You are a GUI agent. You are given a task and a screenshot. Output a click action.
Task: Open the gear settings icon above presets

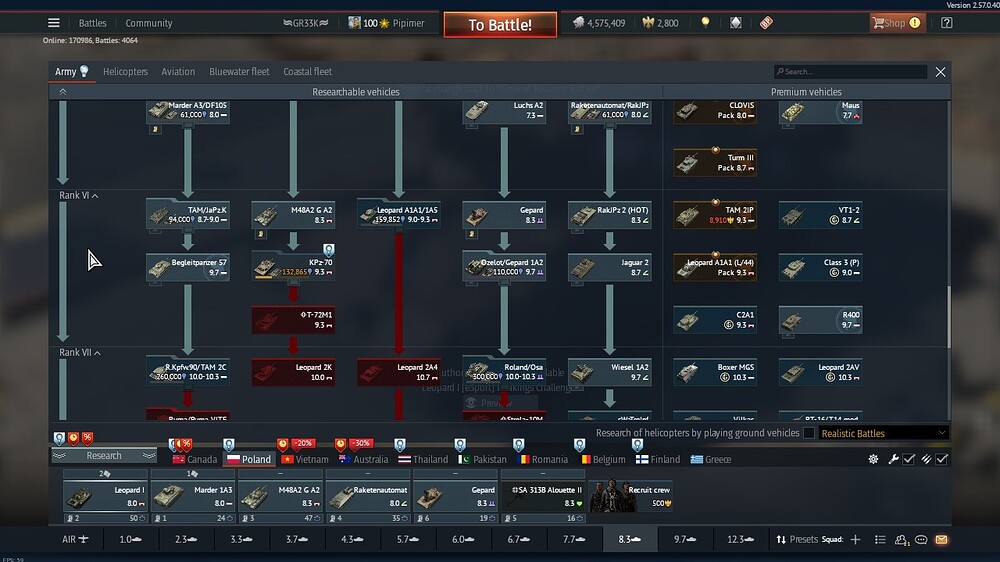pyautogui.click(x=873, y=459)
